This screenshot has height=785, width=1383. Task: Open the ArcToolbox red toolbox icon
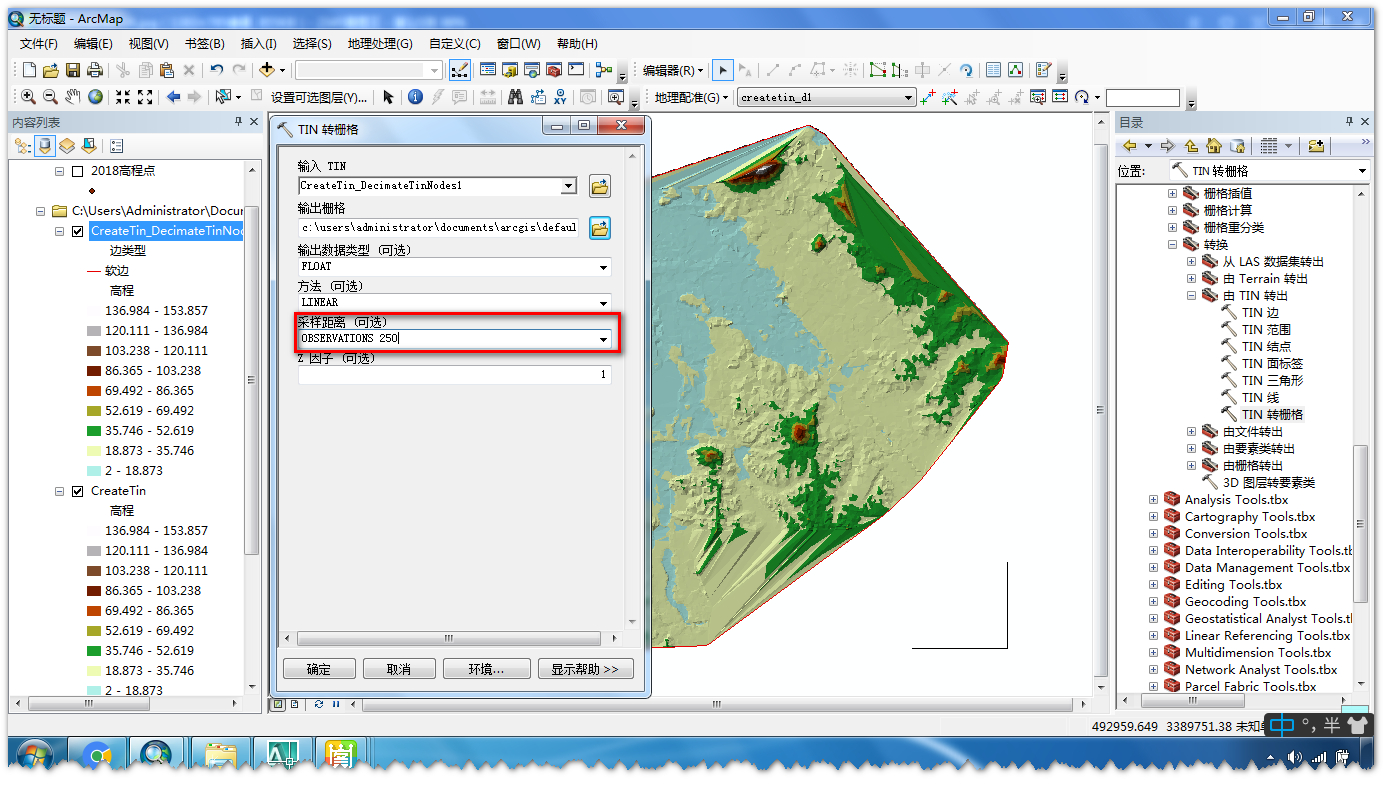click(x=552, y=70)
